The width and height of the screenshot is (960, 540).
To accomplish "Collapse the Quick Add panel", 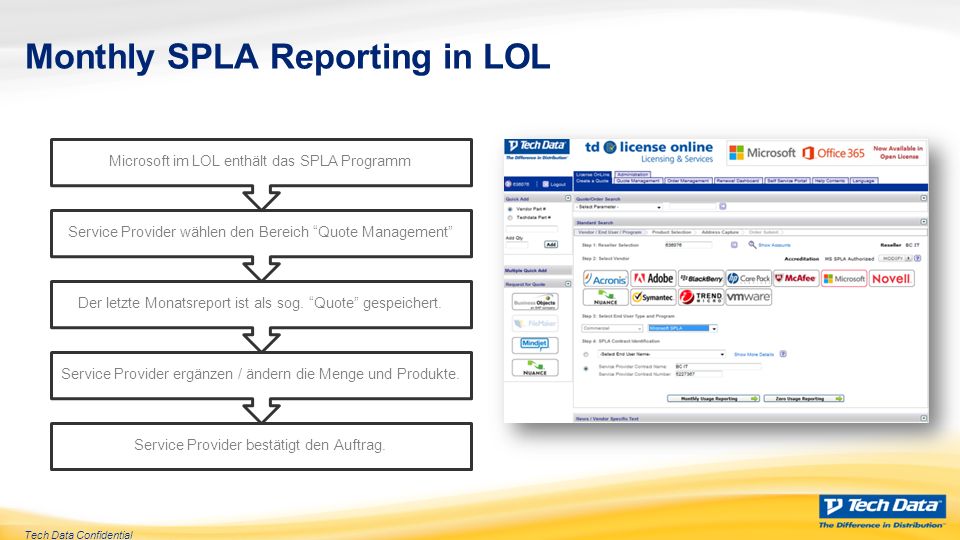I will (568, 198).
